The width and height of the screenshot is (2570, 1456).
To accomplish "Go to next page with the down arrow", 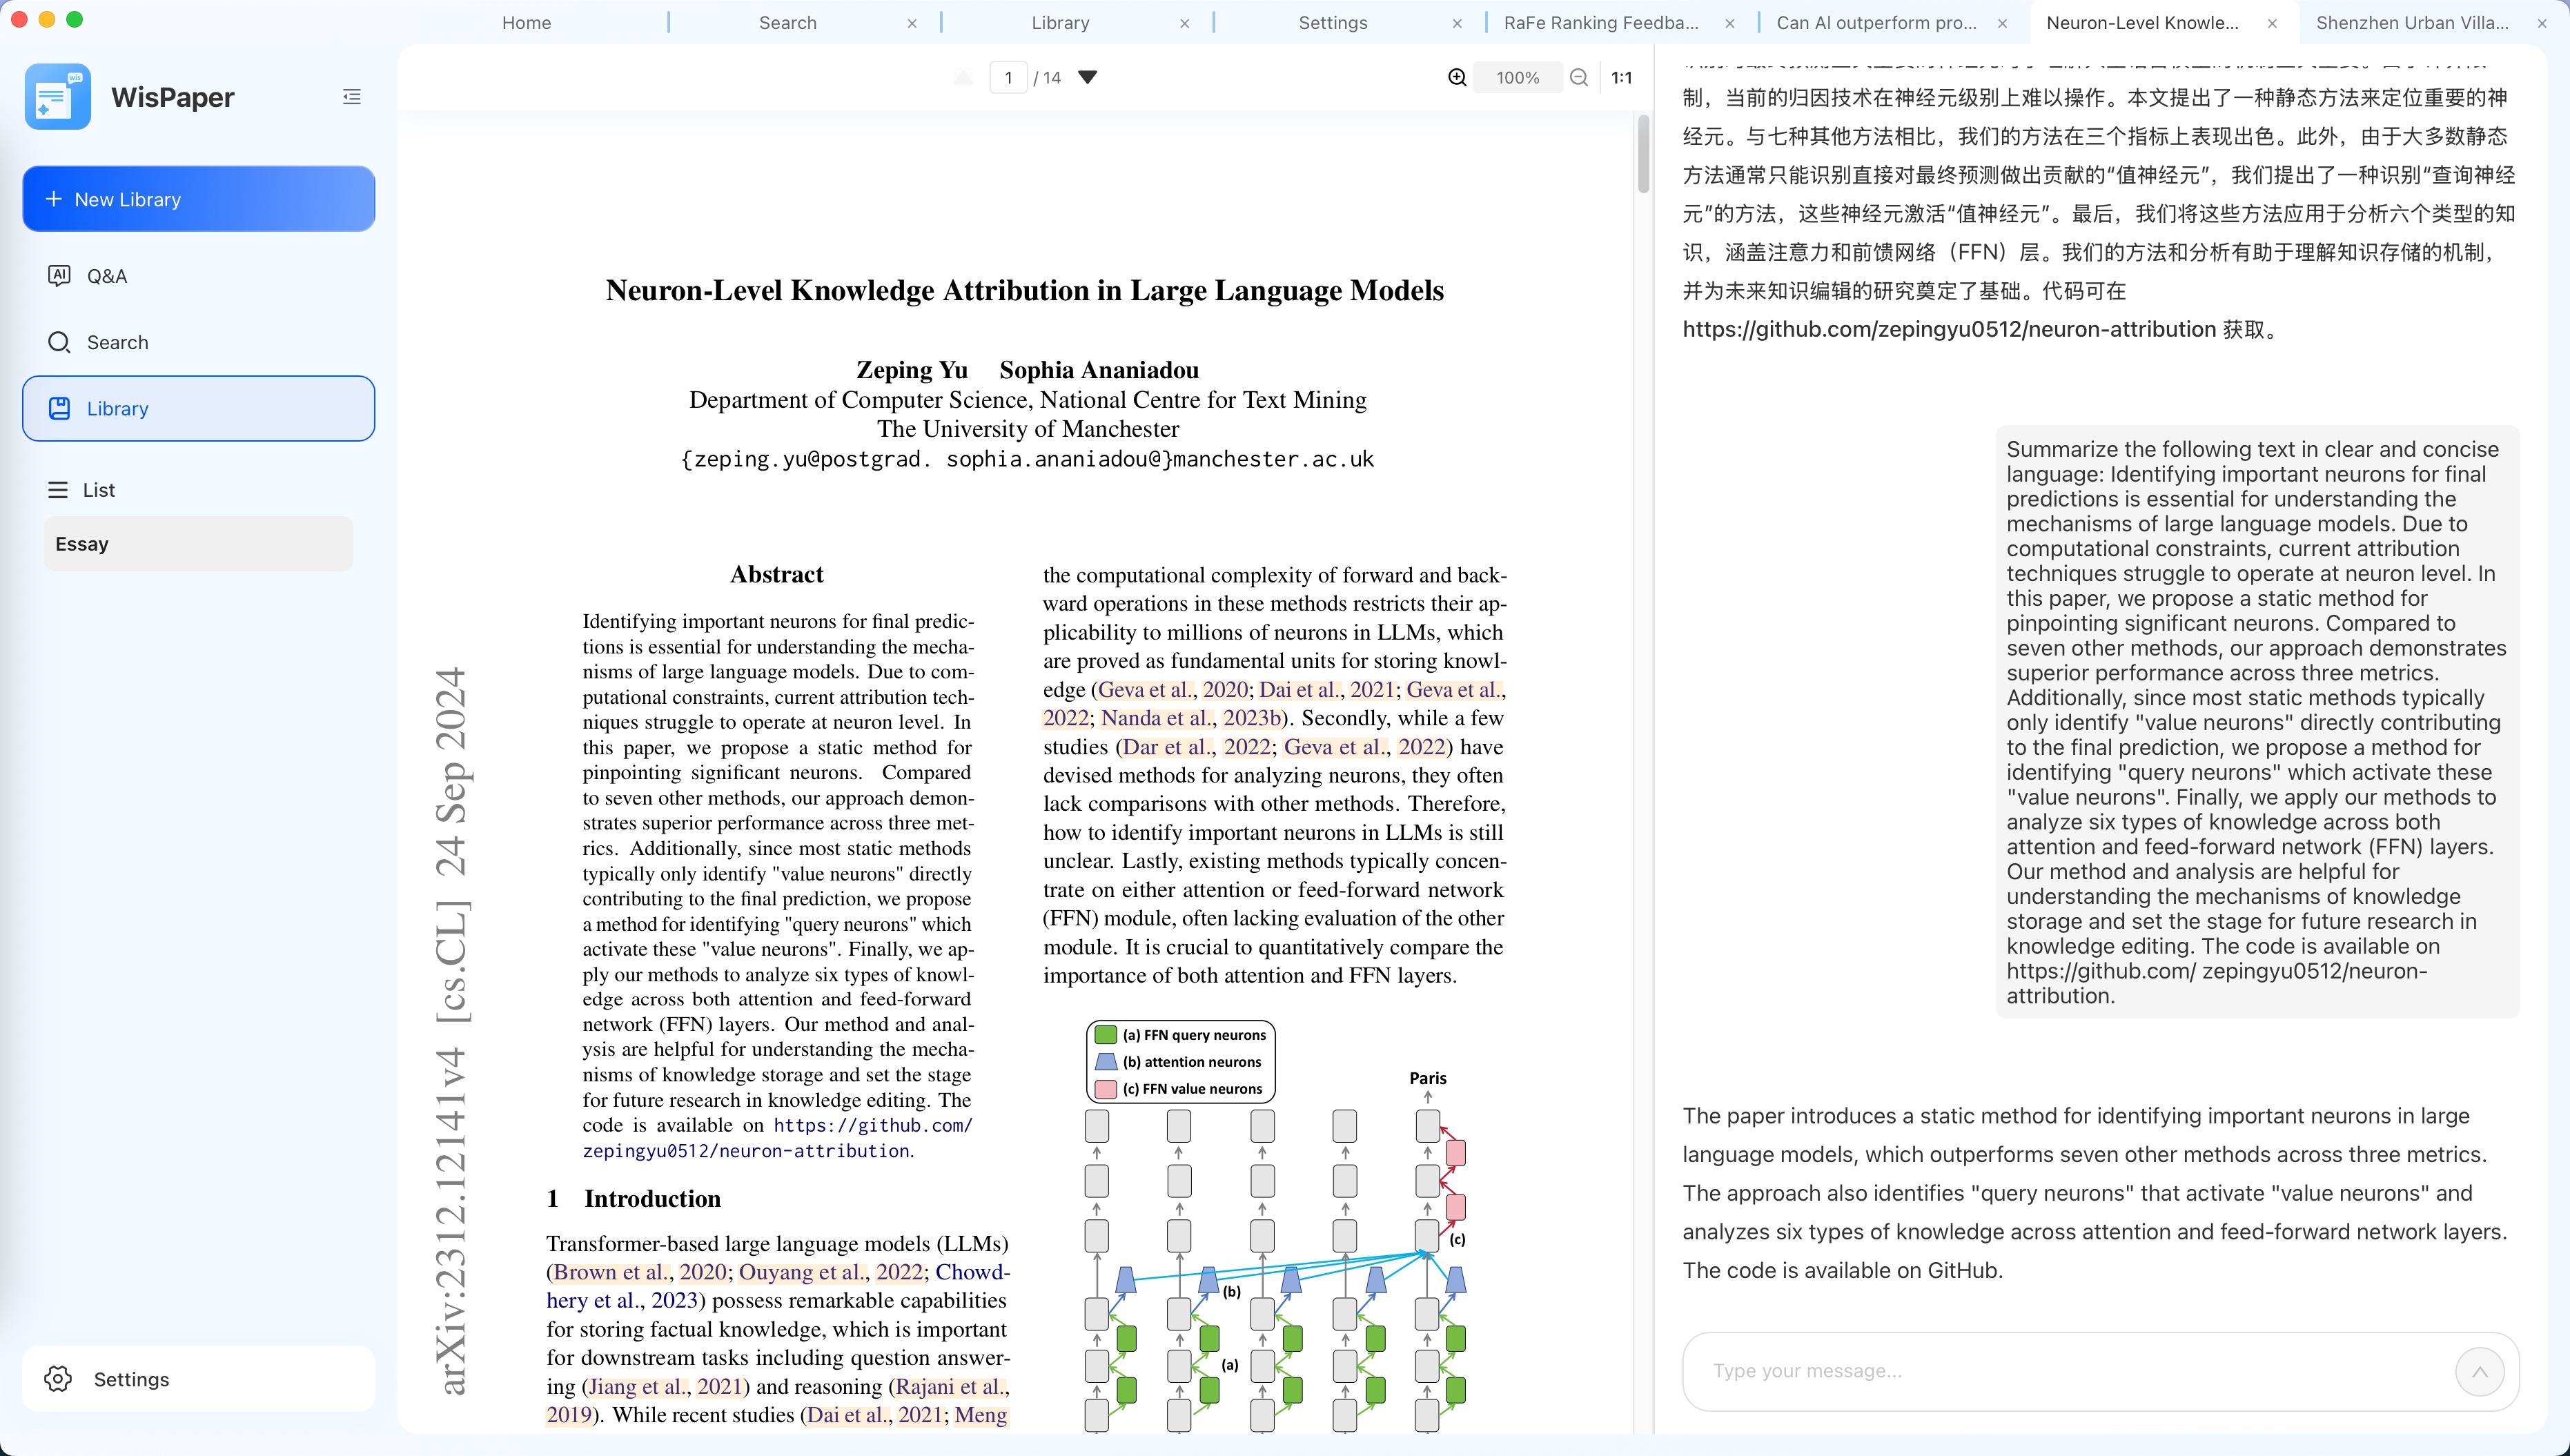I will pyautogui.click(x=1088, y=78).
